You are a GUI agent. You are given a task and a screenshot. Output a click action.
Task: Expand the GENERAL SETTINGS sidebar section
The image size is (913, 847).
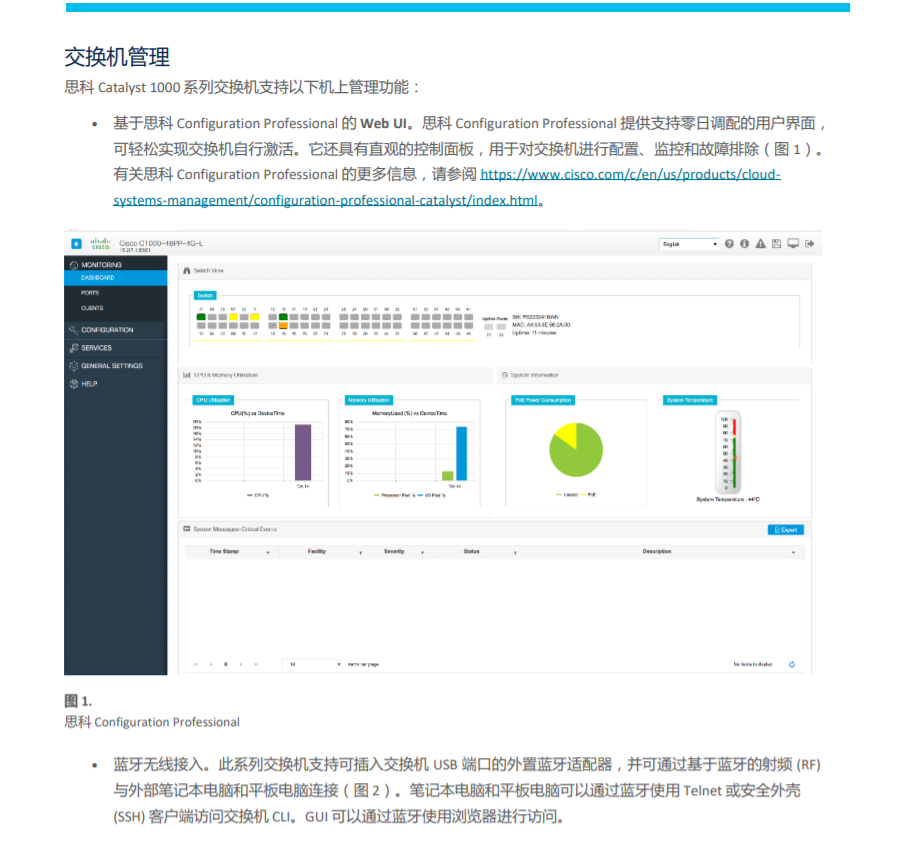(116, 366)
